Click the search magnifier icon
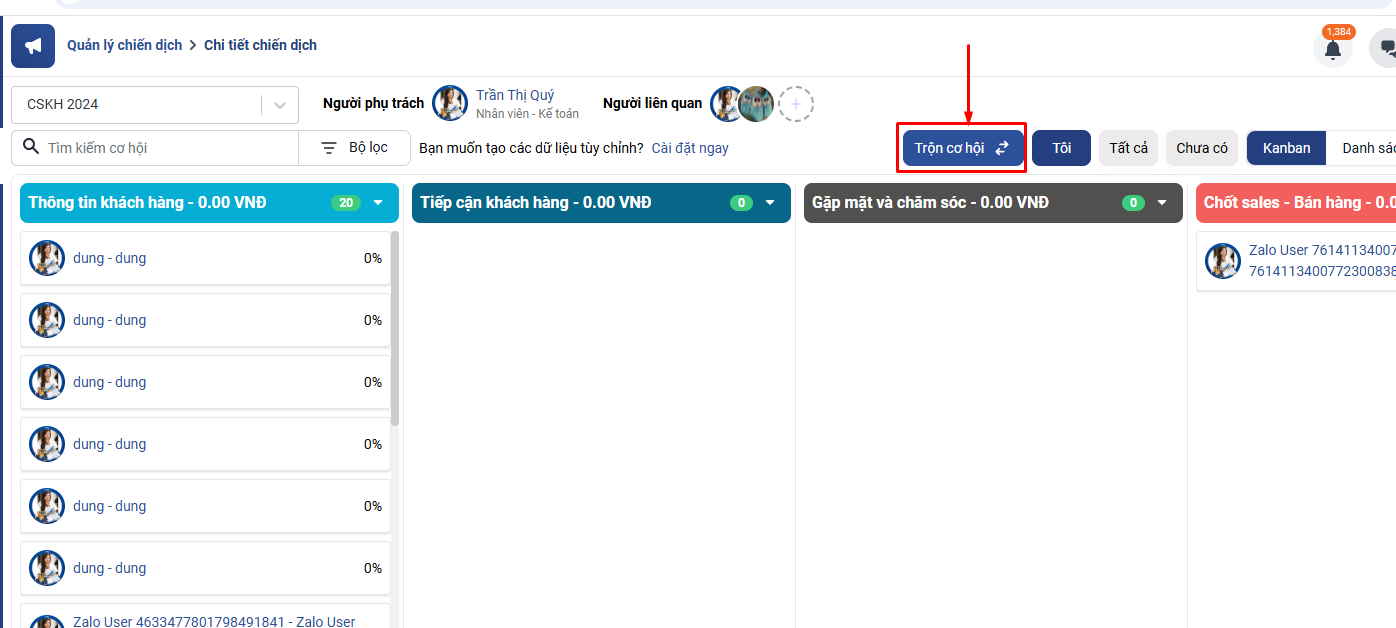Screen dimensions: 1396x628 click(x=31, y=148)
